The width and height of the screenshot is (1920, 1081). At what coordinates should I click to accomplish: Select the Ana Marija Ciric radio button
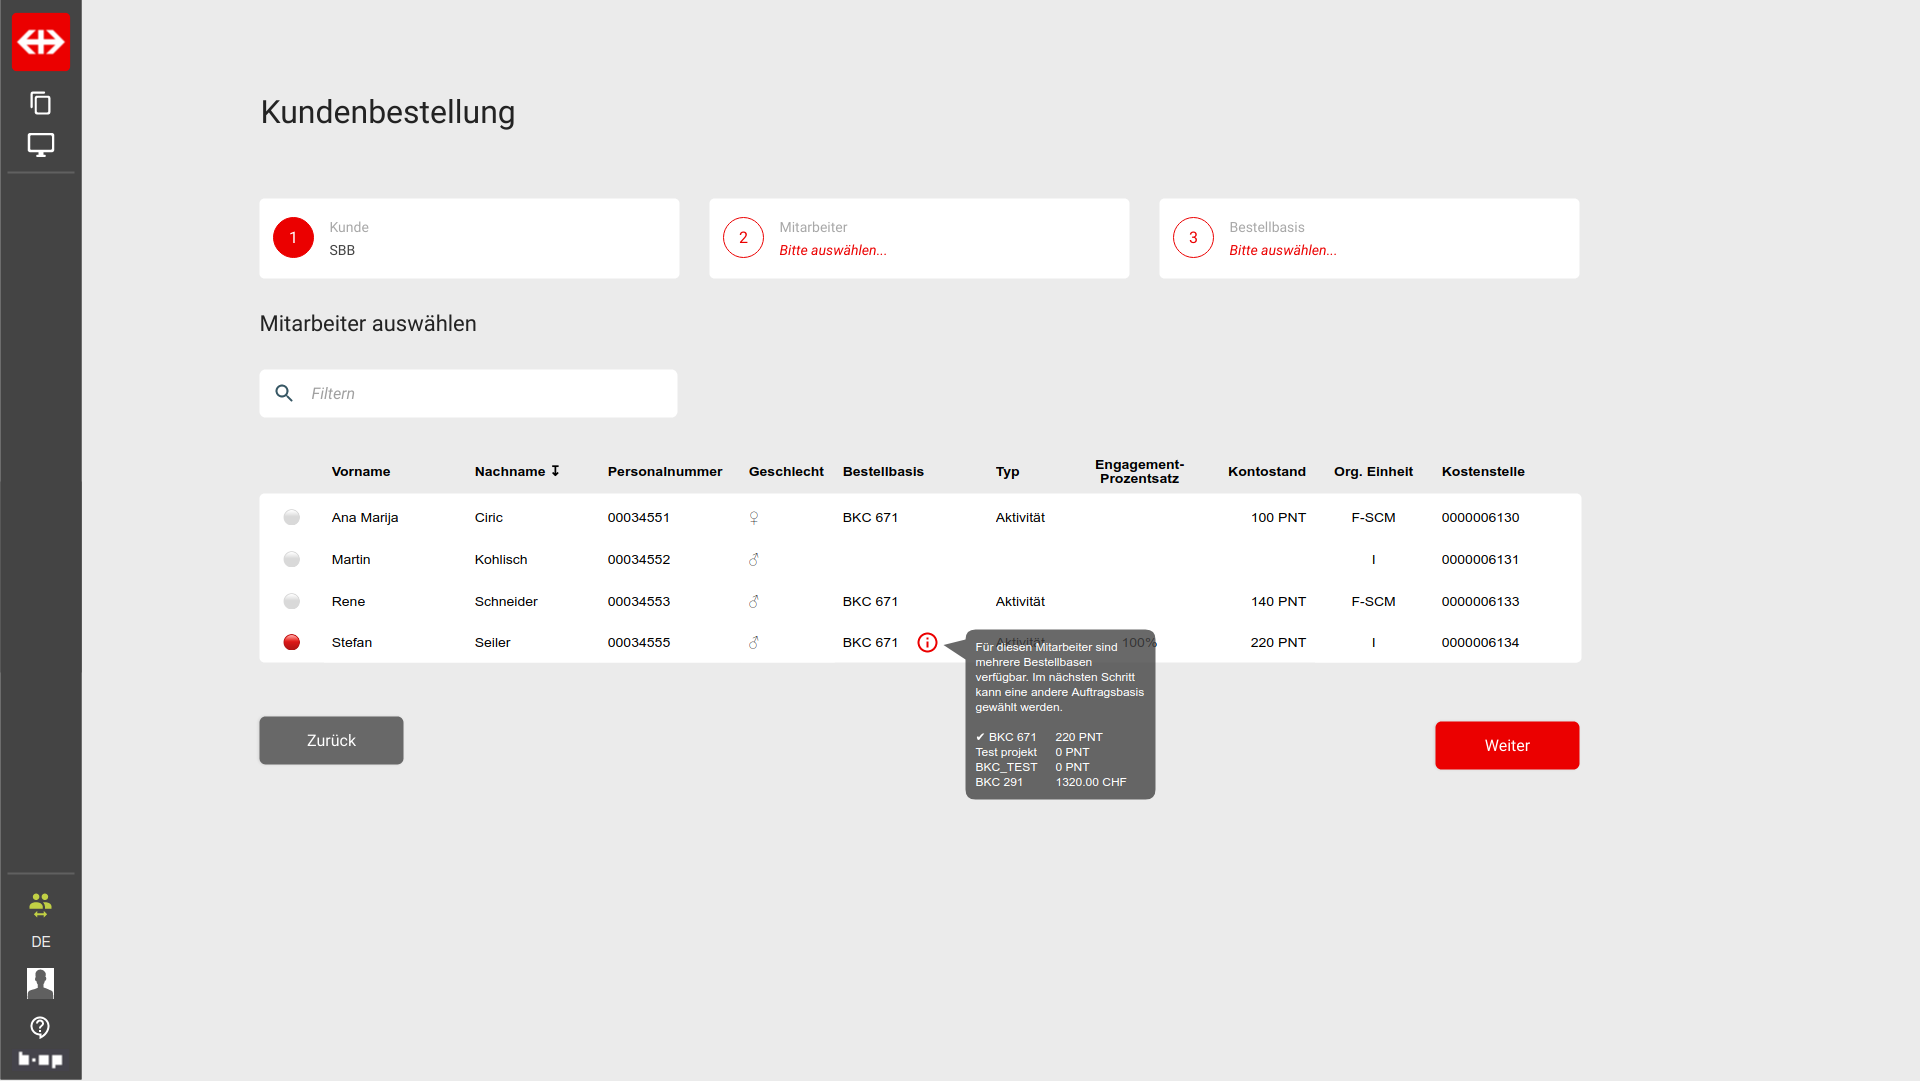tap(292, 518)
